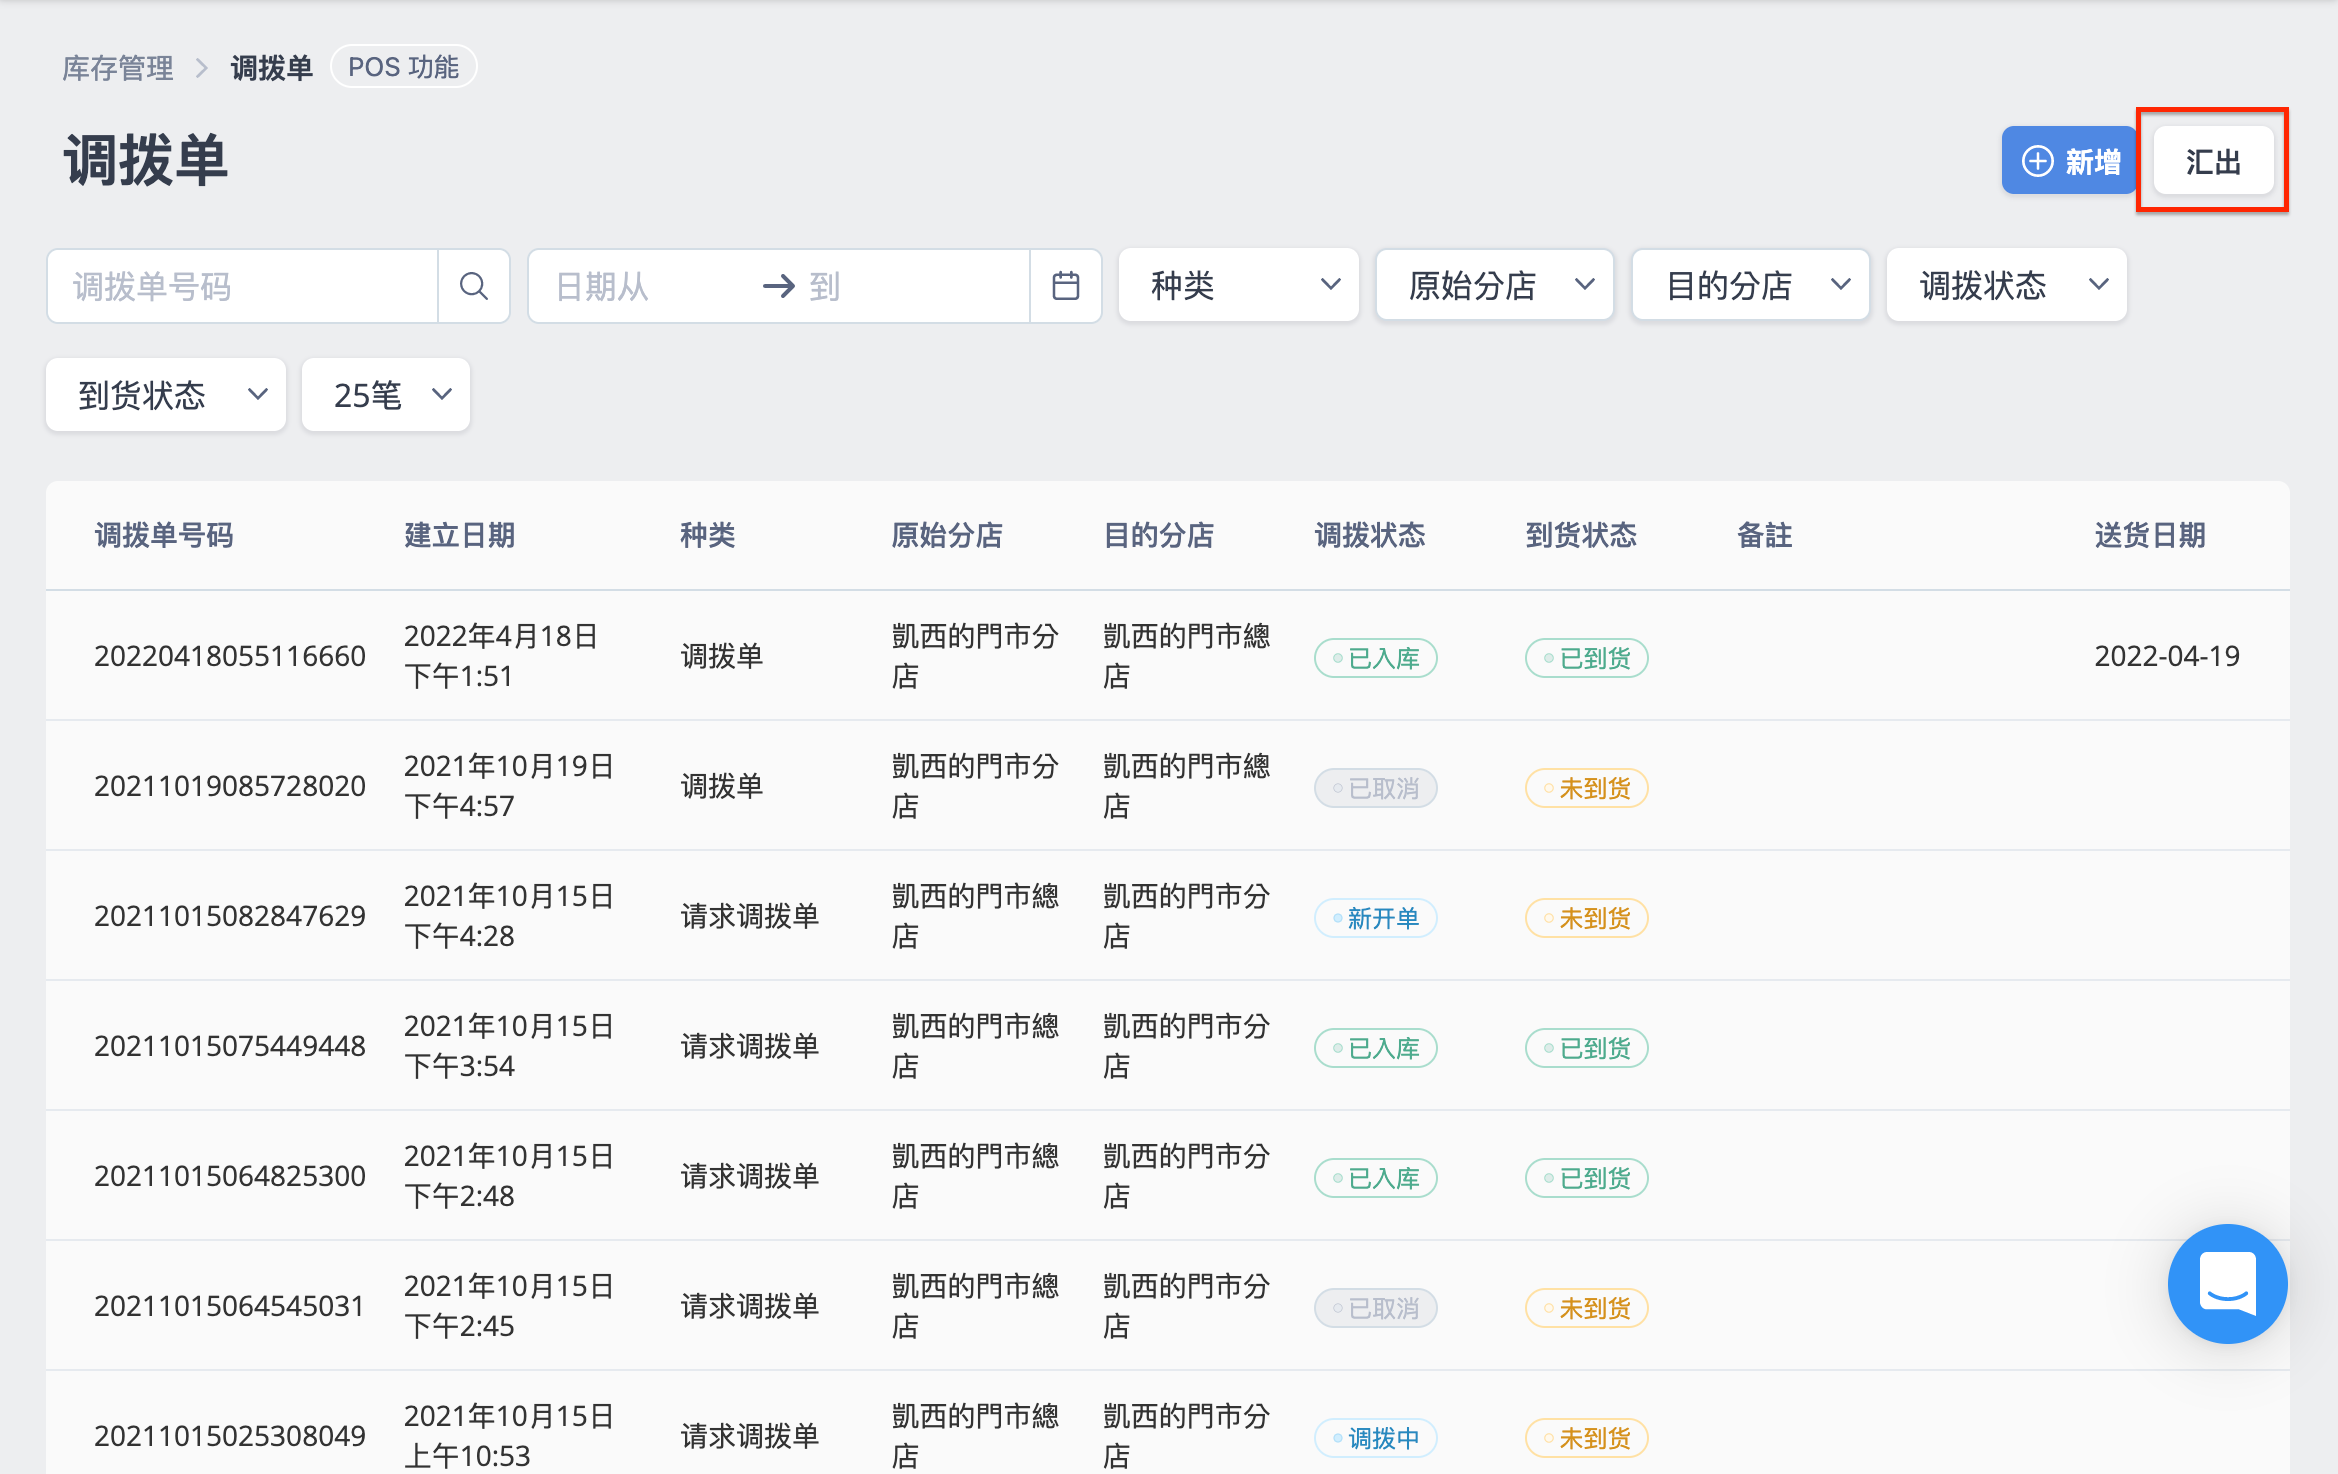Screen dimensions: 2338x1474
Task: Open the calendar date picker icon
Action: (1066, 287)
